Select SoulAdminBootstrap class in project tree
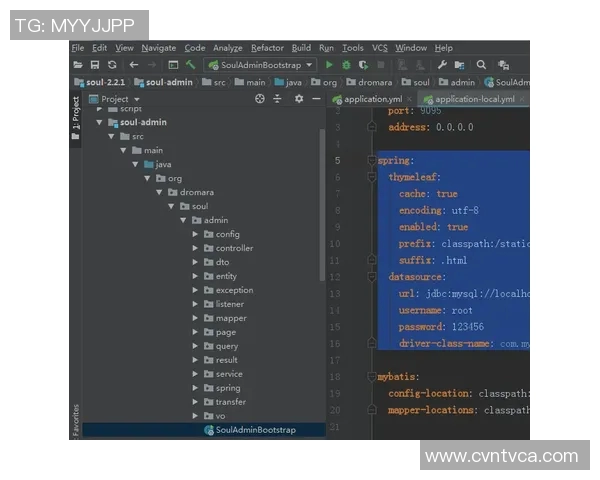 tap(255, 430)
